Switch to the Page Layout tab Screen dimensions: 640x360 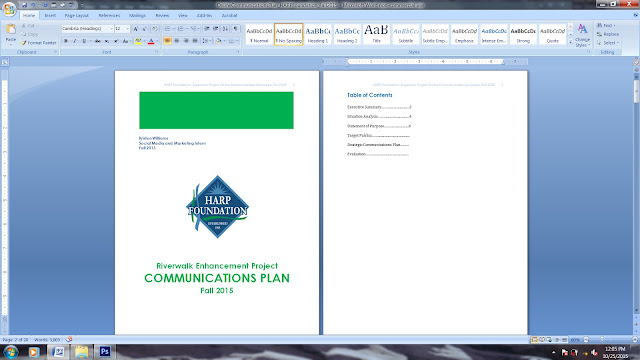coord(76,16)
